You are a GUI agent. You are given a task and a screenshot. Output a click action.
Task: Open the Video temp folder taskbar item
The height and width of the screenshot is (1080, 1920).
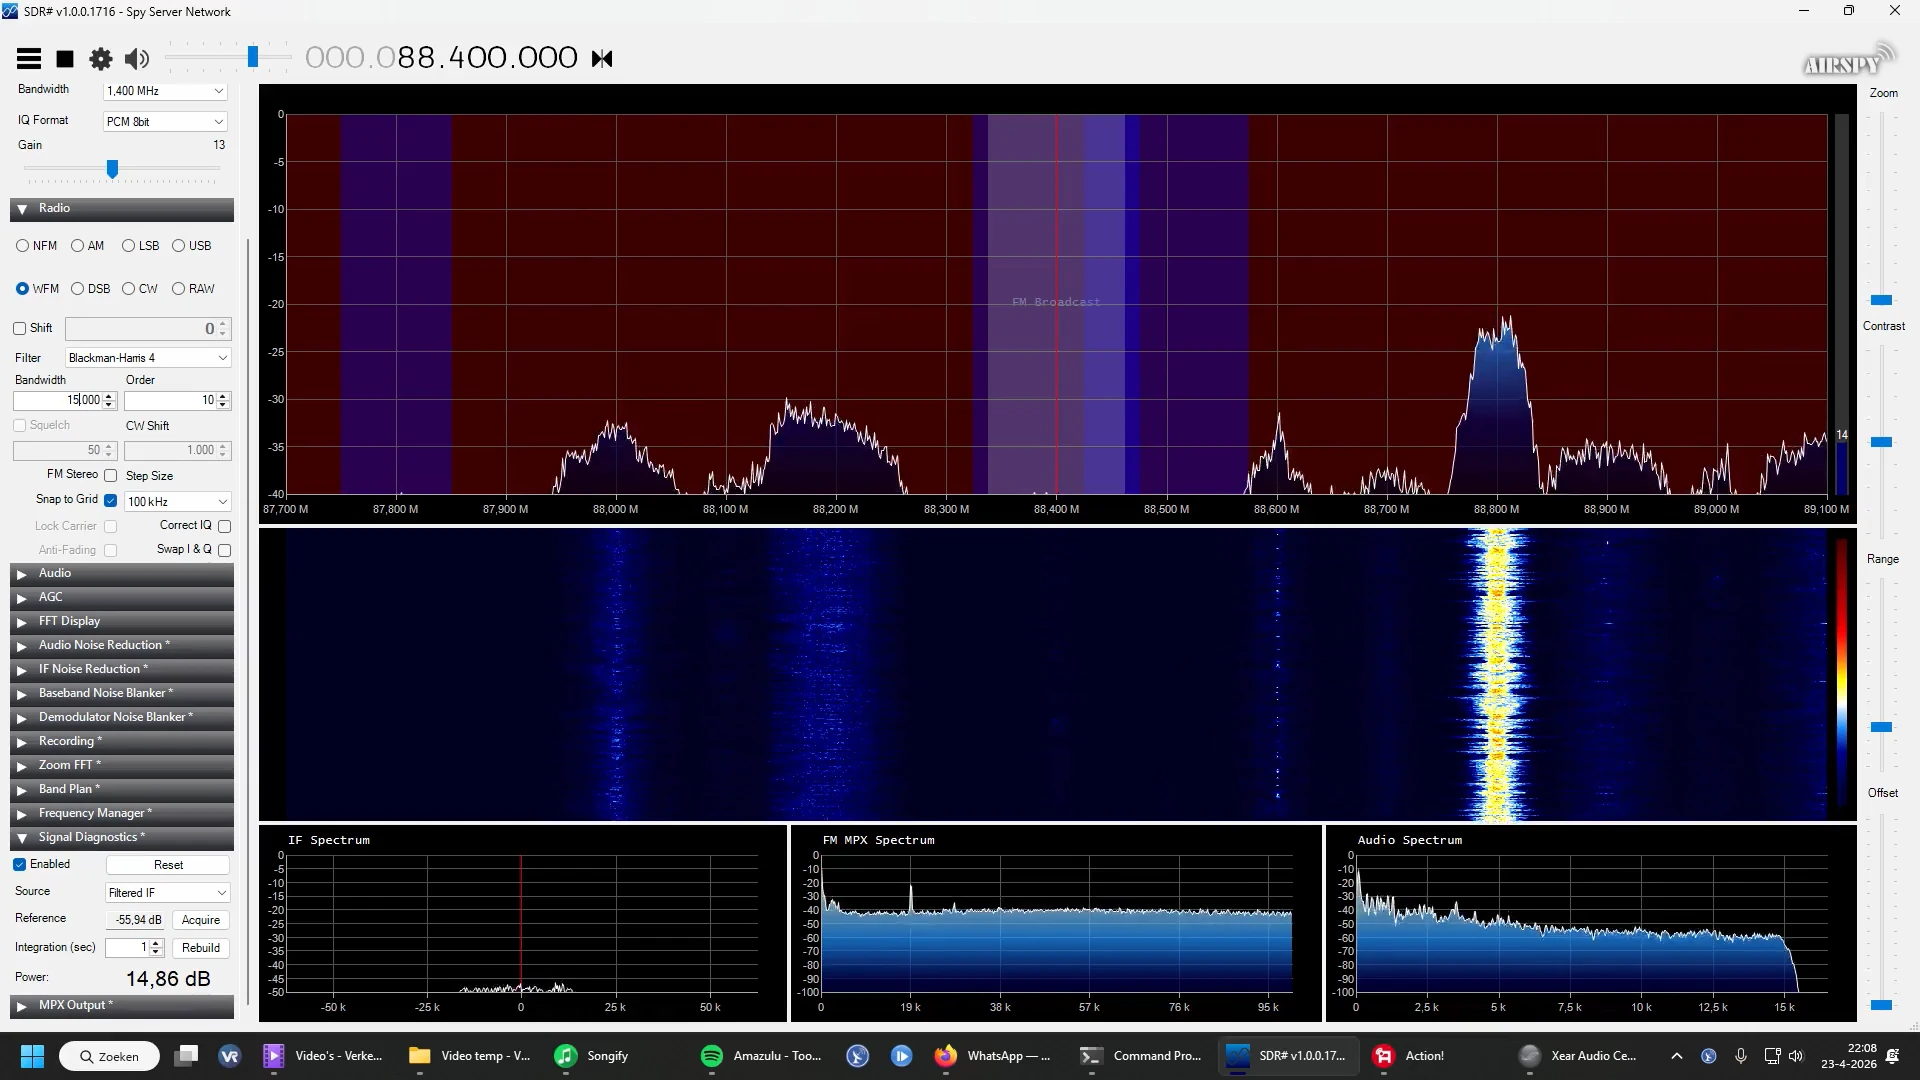tap(470, 1056)
